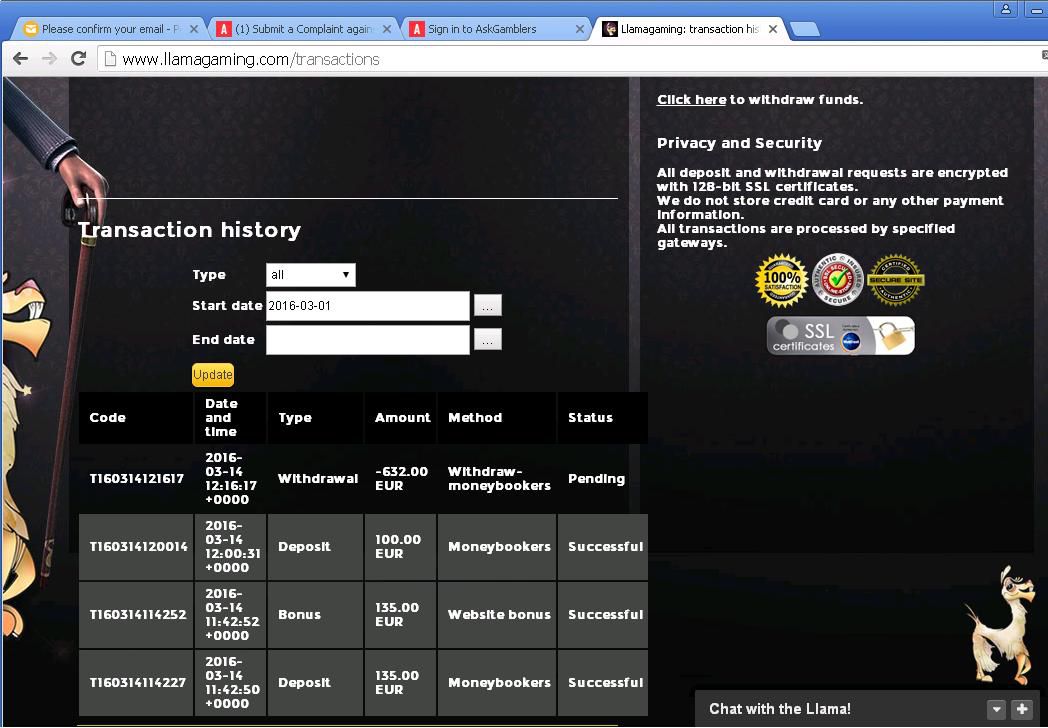The image size is (1048, 728).
Task: Click the SSL certificates padlock badge
Action: pyautogui.click(x=840, y=336)
